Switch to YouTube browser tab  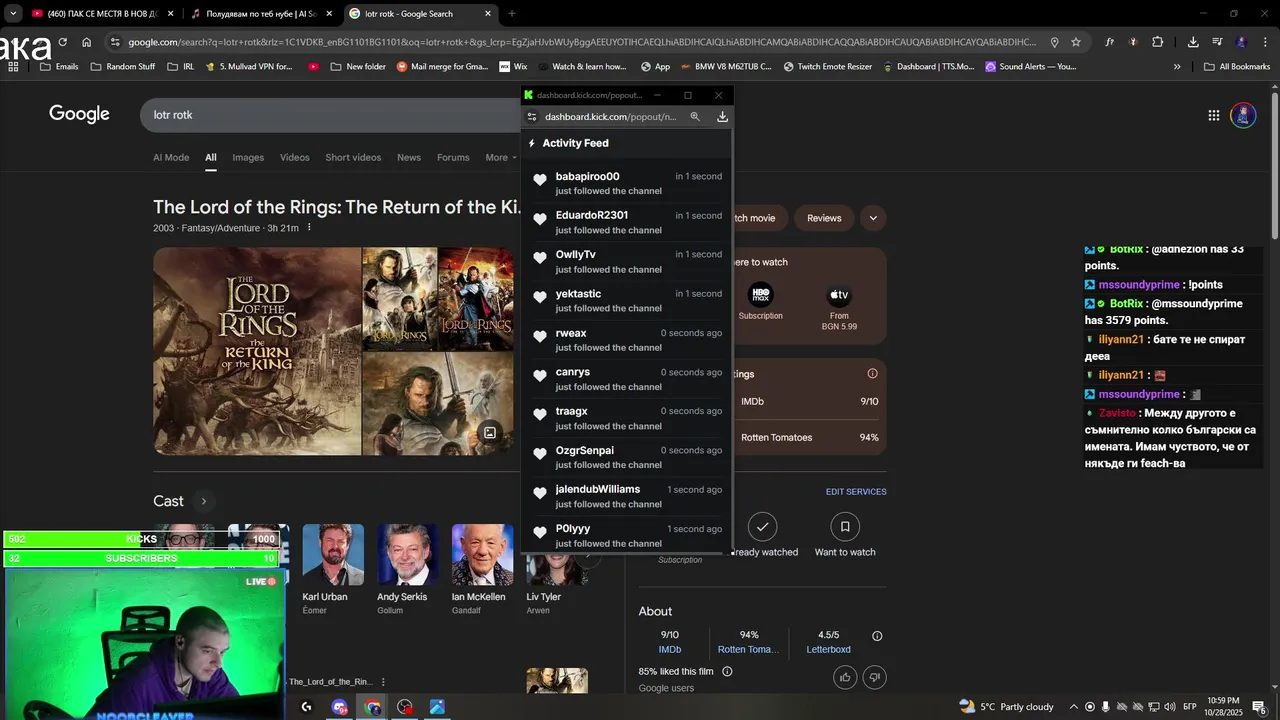102,14
